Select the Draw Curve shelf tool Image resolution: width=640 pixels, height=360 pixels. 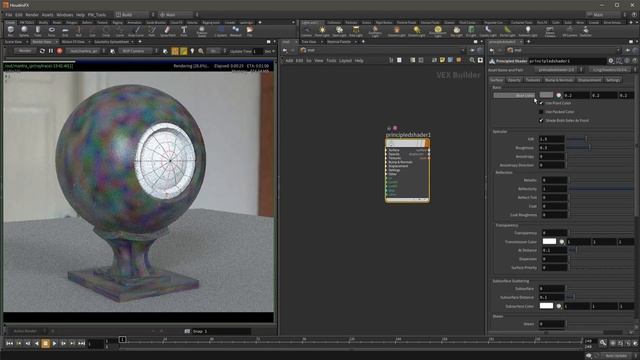tap(136, 31)
